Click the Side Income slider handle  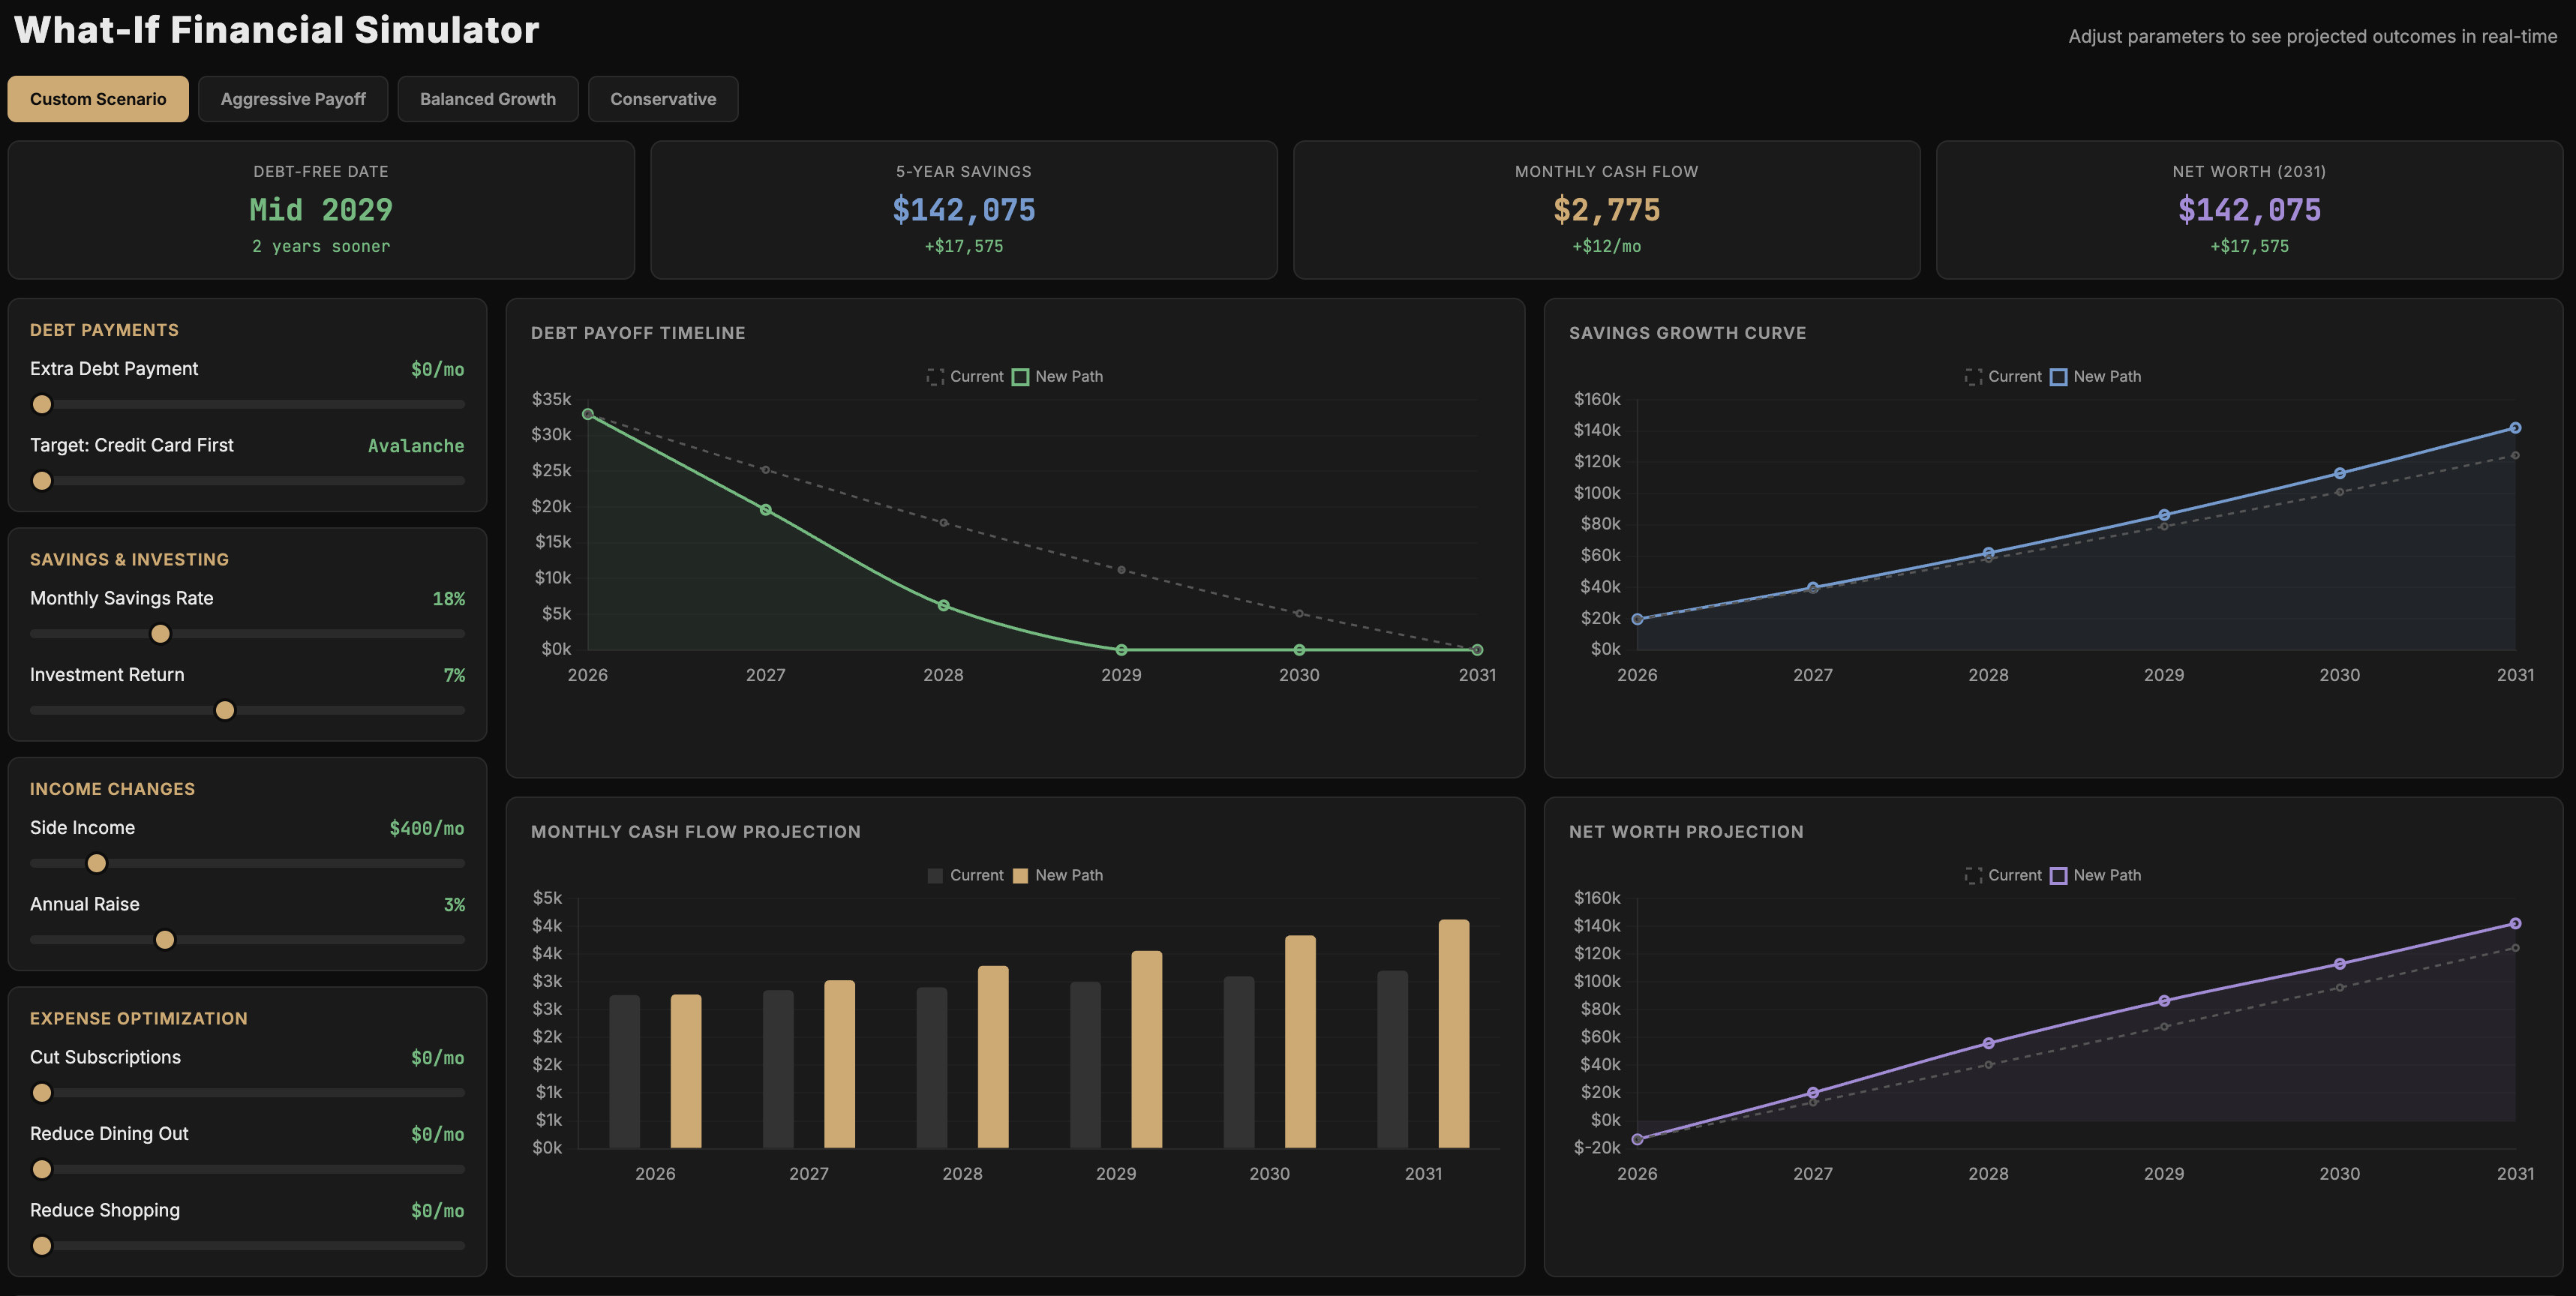[x=96, y=862]
